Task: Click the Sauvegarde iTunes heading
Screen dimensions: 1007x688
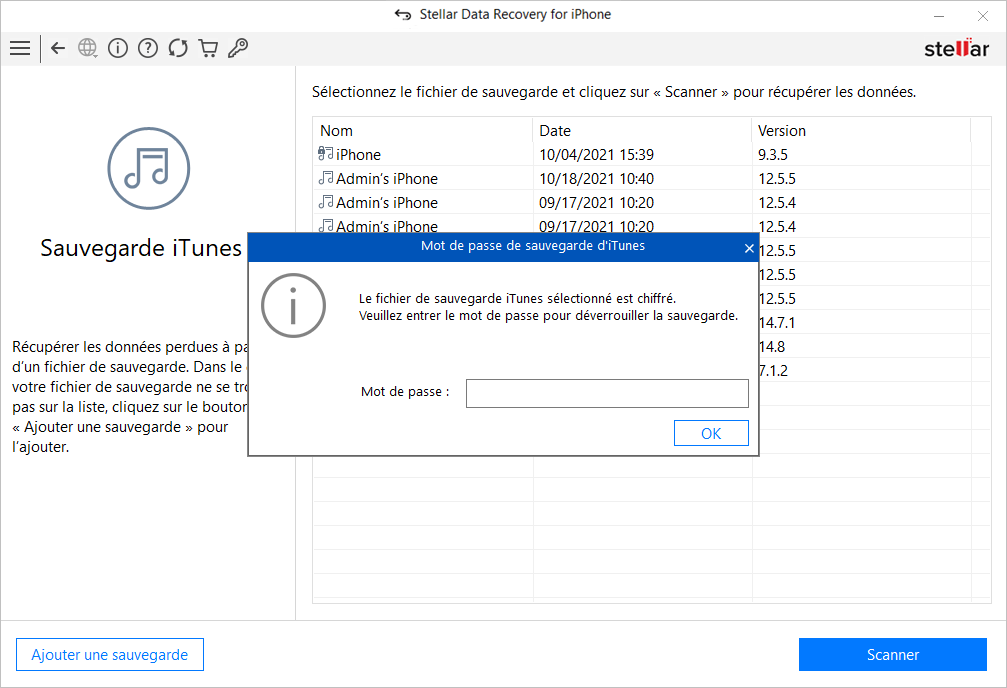Action: coord(141,249)
